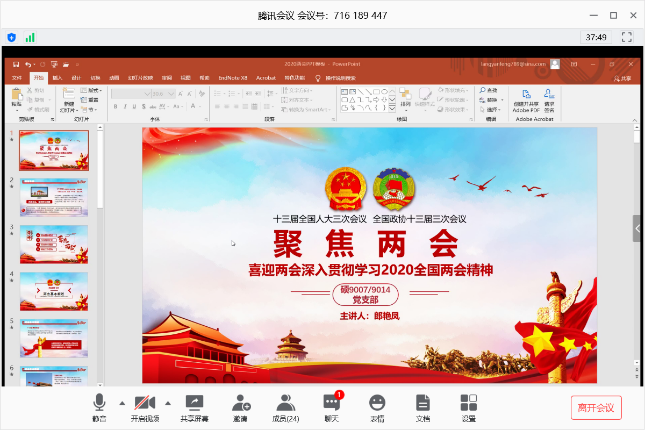Click the blue security shield icon
This screenshot has width=645, height=430.
(11, 37)
